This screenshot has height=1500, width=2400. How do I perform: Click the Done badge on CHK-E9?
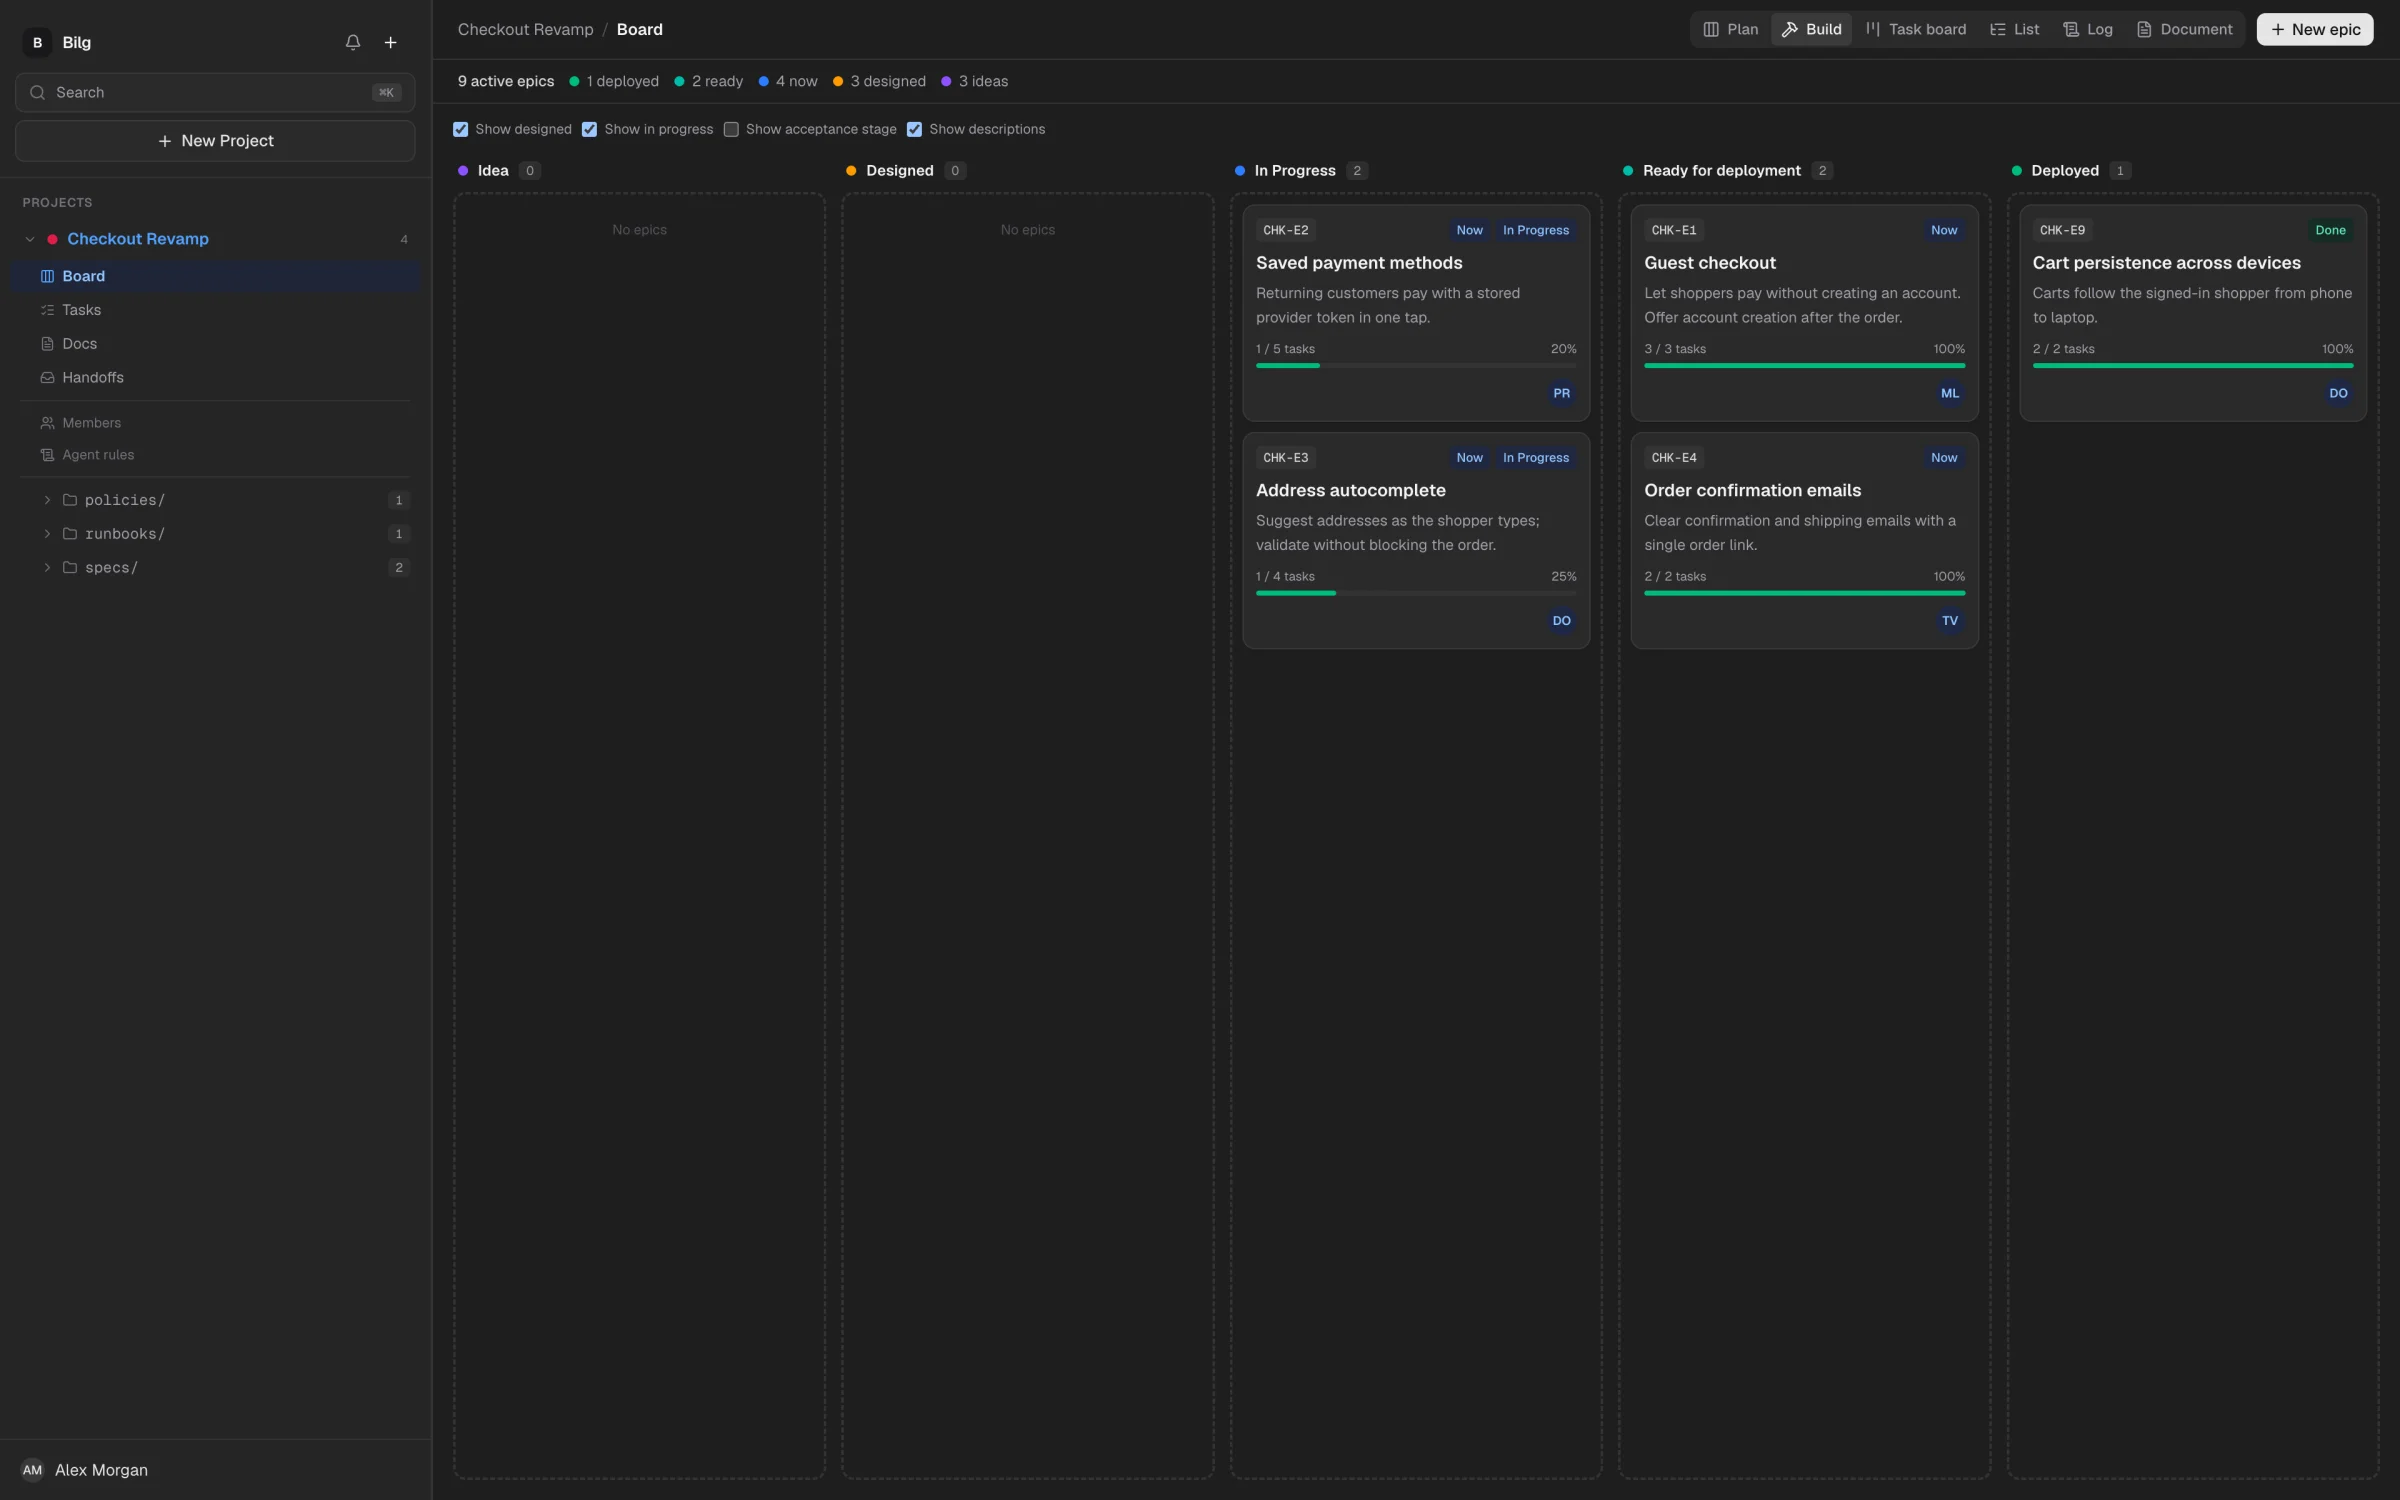tap(2330, 230)
